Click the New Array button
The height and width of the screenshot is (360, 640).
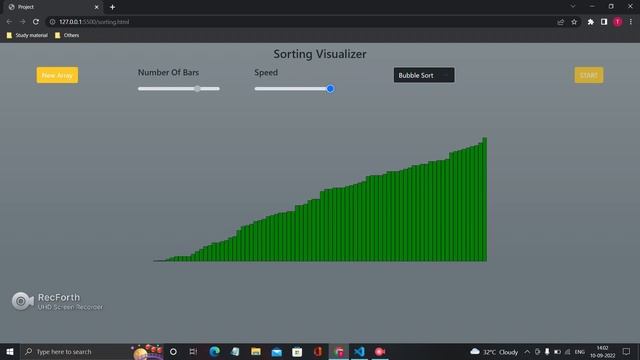click(x=57, y=75)
